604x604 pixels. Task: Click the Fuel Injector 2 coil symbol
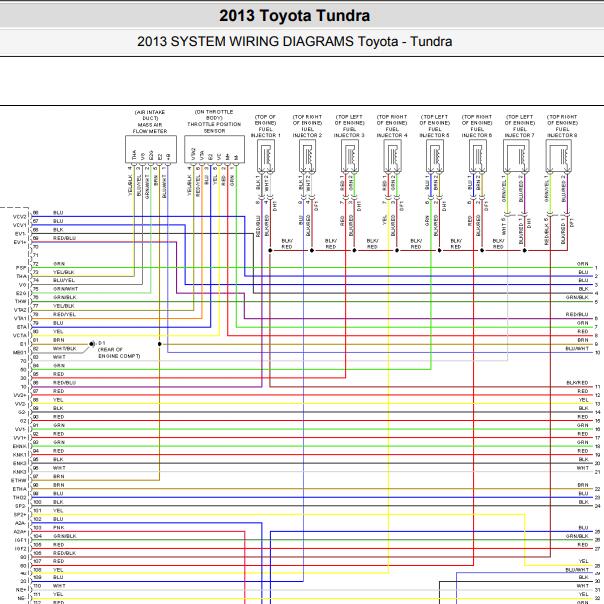point(308,156)
